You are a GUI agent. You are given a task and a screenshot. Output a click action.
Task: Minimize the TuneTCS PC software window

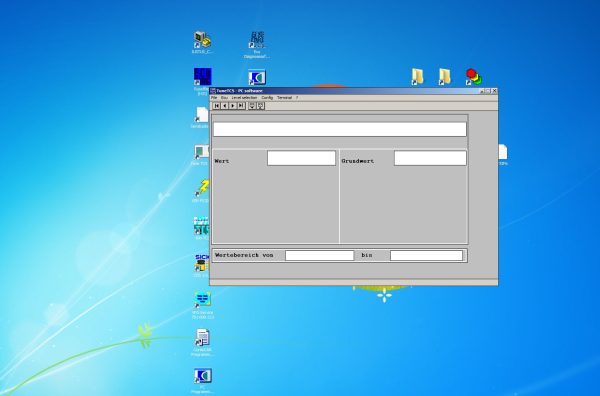(x=482, y=91)
